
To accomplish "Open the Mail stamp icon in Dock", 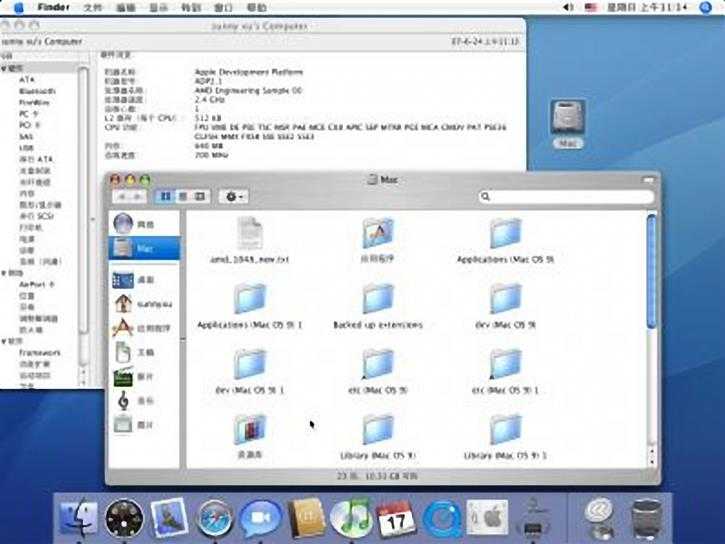I will pos(169,517).
